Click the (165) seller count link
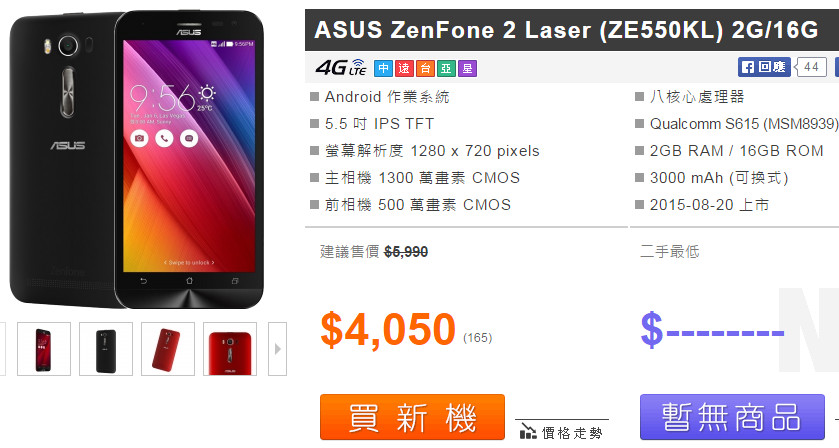The image size is (839, 448). (x=477, y=338)
